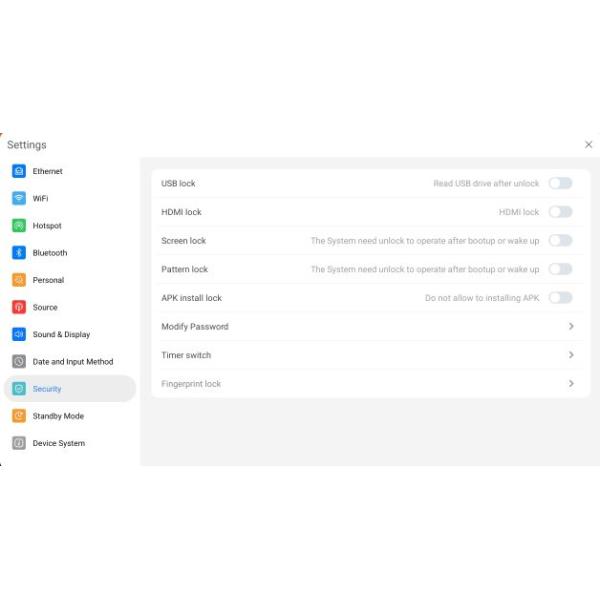This screenshot has width=600, height=600.
Task: Switch on the APK install lock
Action: click(x=560, y=297)
